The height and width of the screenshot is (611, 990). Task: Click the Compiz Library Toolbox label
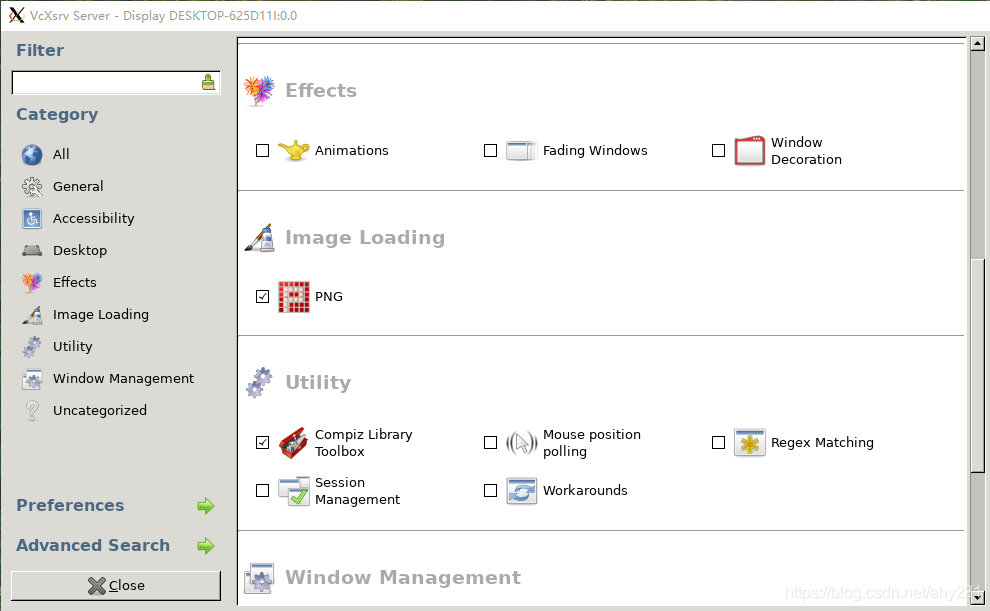(364, 443)
